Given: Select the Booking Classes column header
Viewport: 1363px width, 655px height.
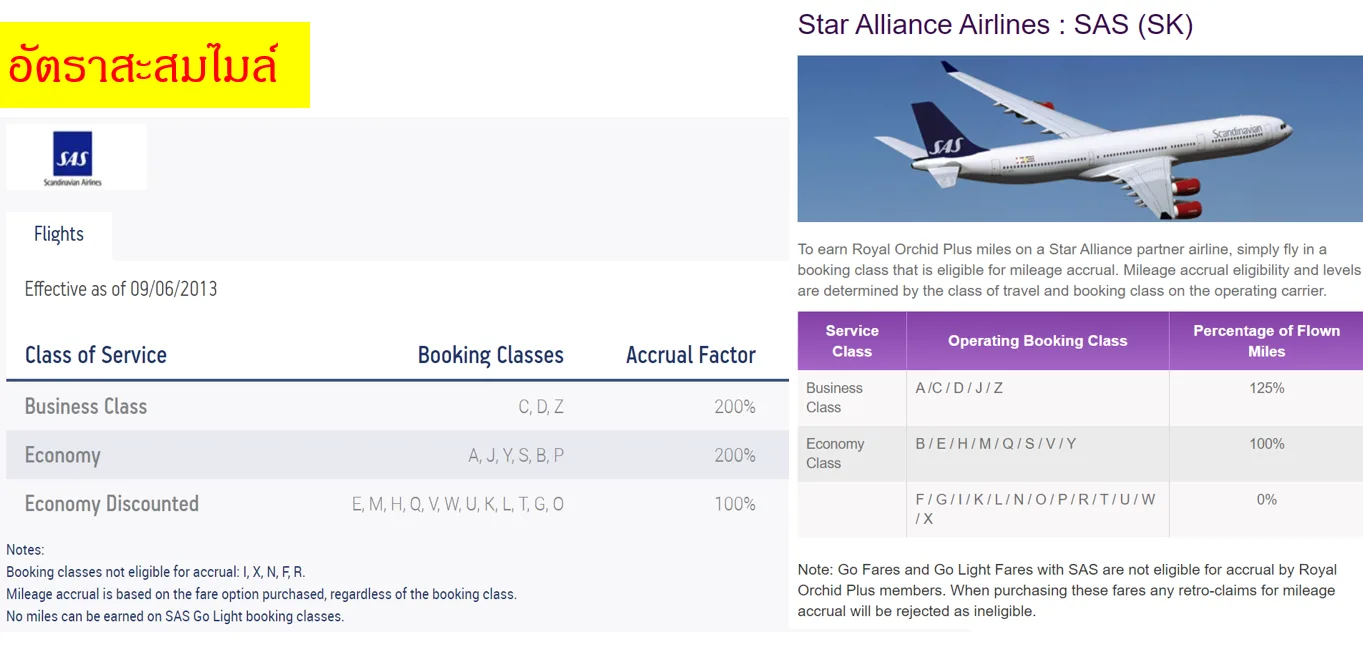Looking at the screenshot, I should click(x=491, y=355).
